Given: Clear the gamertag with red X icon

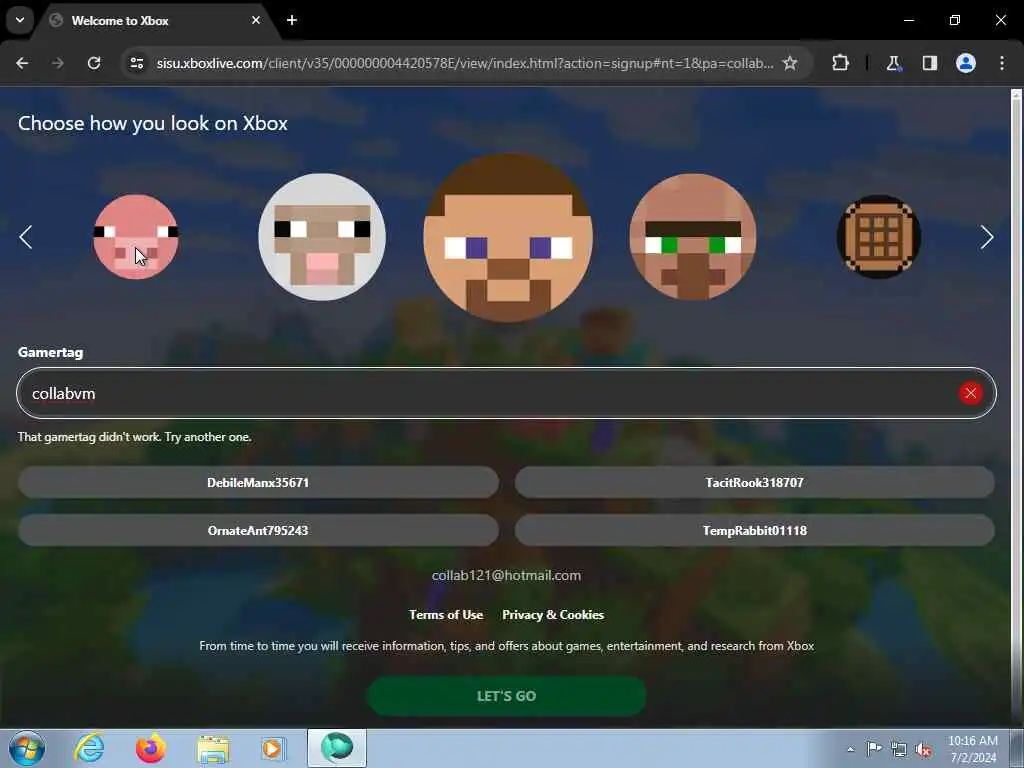Looking at the screenshot, I should click(x=970, y=393).
